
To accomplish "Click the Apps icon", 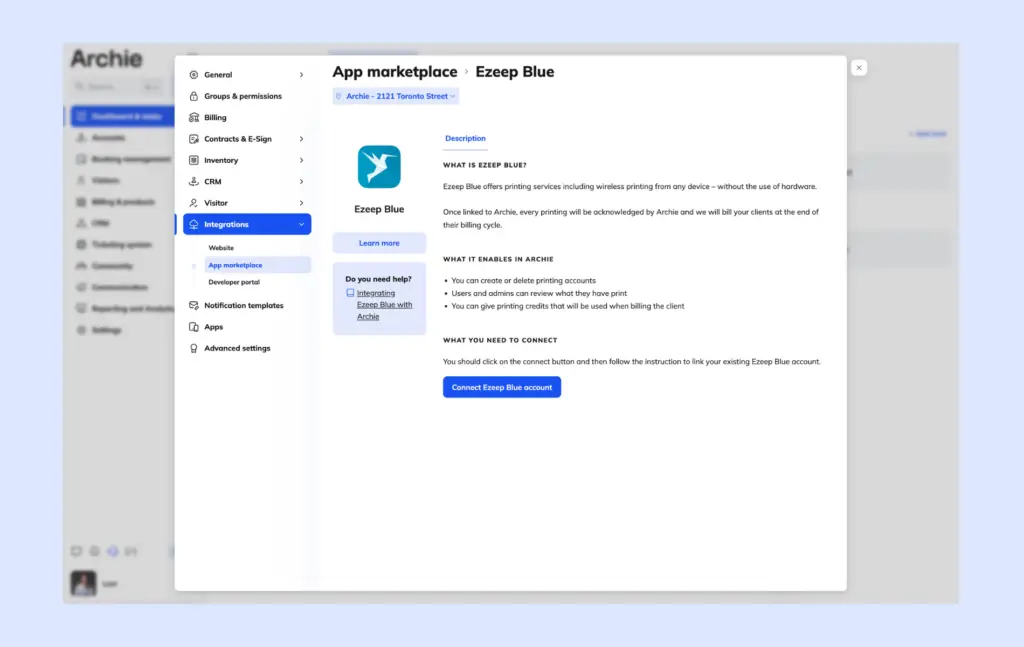I will click(193, 327).
